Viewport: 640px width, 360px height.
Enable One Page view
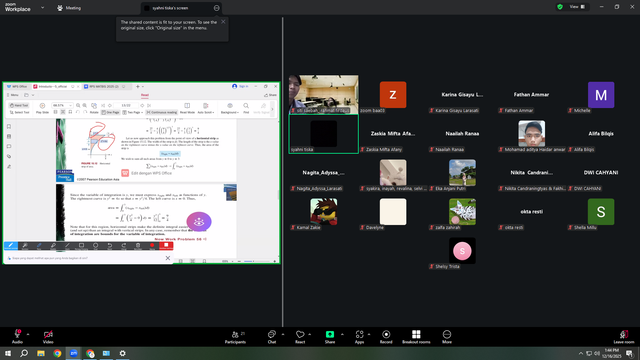click(110, 112)
